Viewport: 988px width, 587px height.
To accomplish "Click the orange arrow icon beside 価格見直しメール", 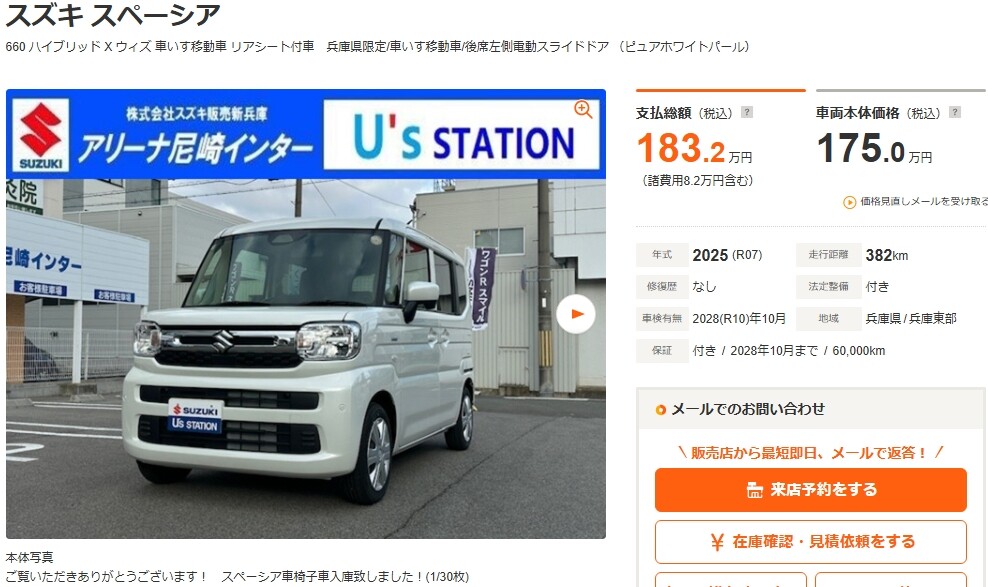I will [x=849, y=202].
